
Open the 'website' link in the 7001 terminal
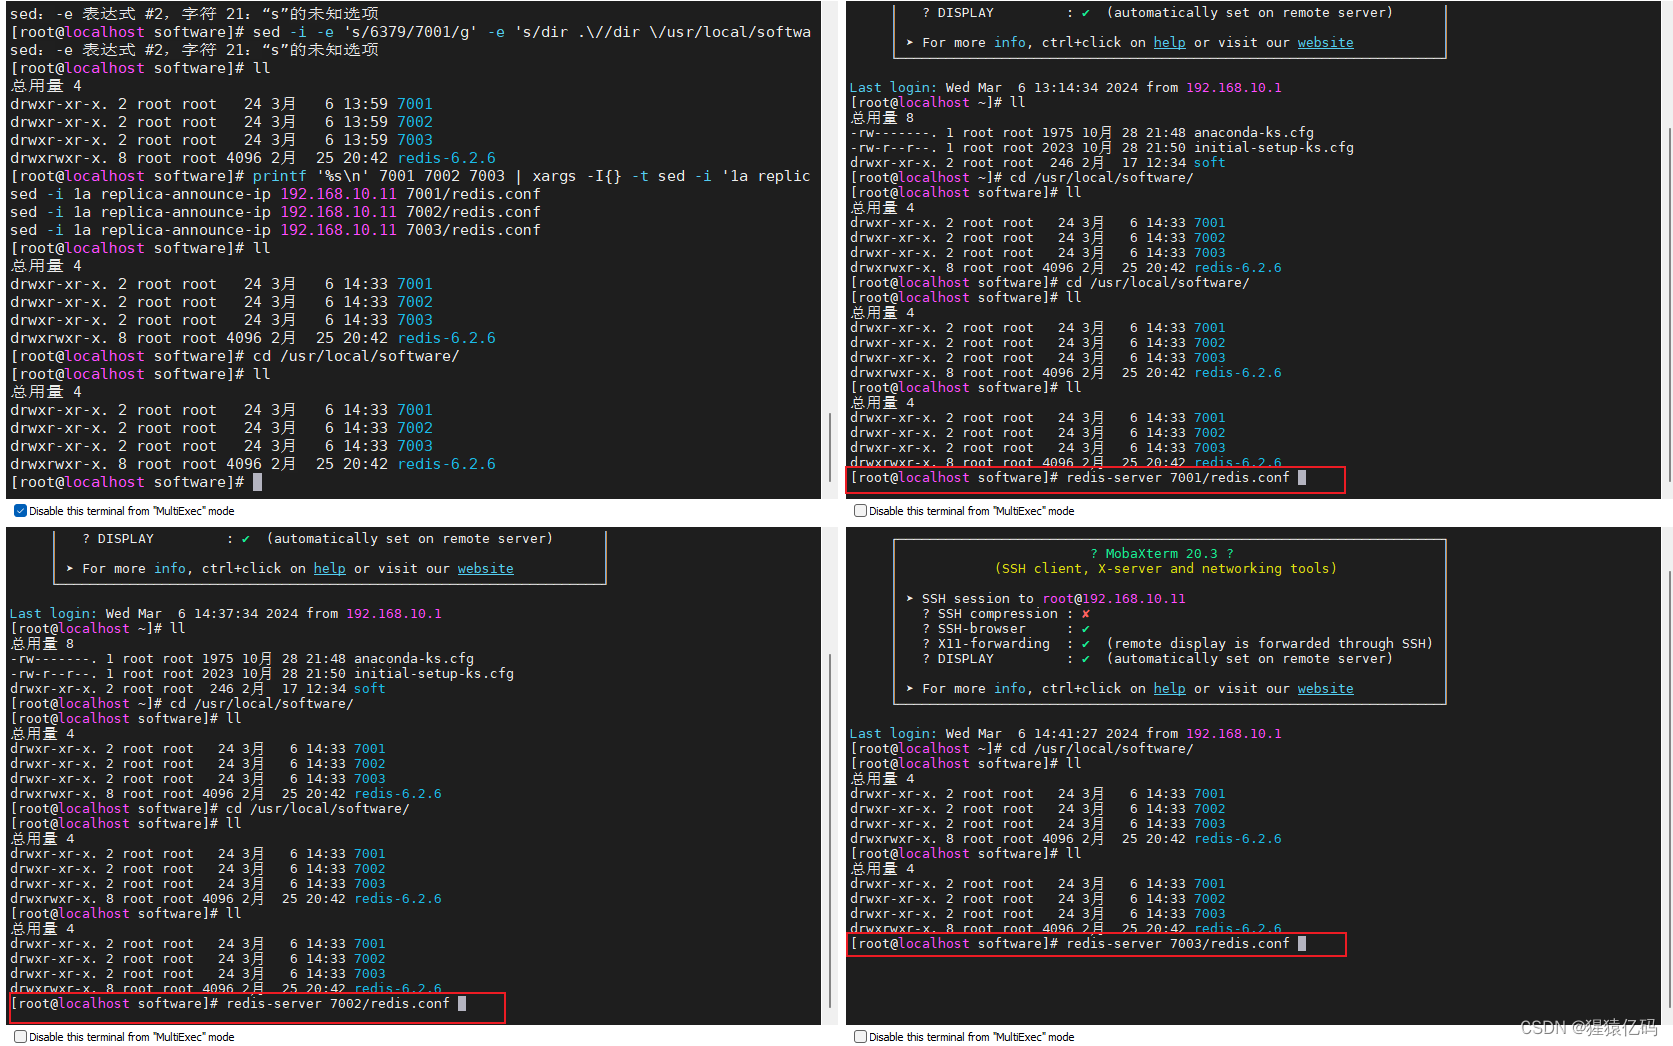pyautogui.click(x=1325, y=43)
